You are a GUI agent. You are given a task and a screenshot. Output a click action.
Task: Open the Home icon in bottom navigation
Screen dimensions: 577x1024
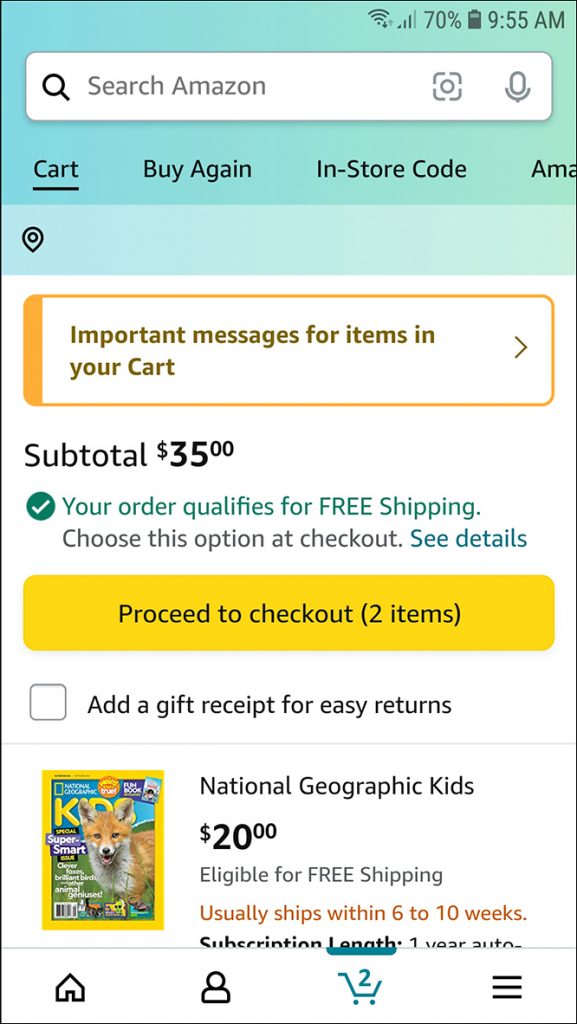68,986
